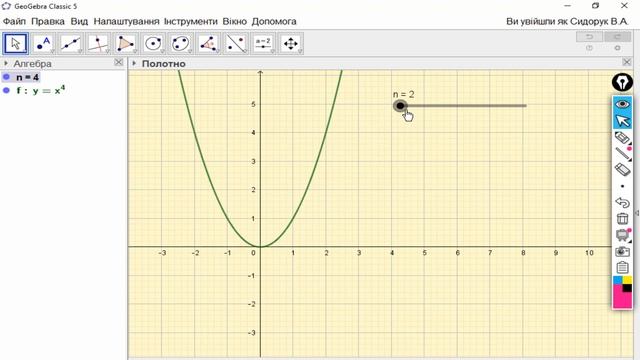Image resolution: width=640 pixels, height=360 pixels.
Task: Select the f : y = x⁴ entry
Action: coord(40,90)
